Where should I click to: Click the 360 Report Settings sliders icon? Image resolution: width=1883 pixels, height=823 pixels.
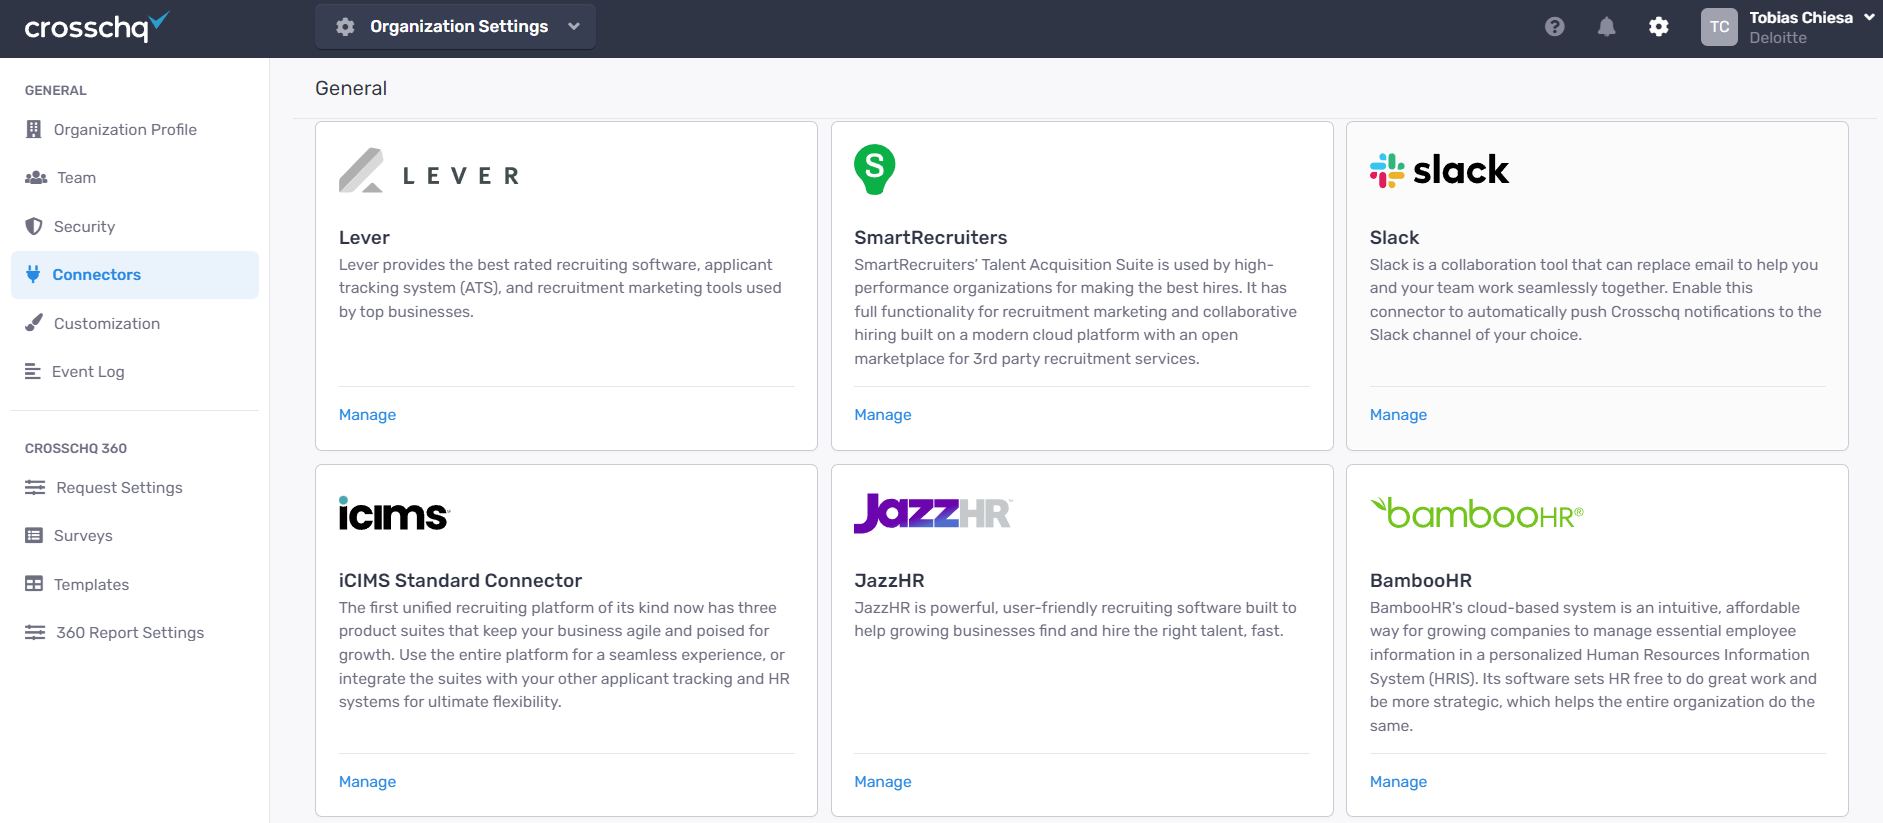35,632
